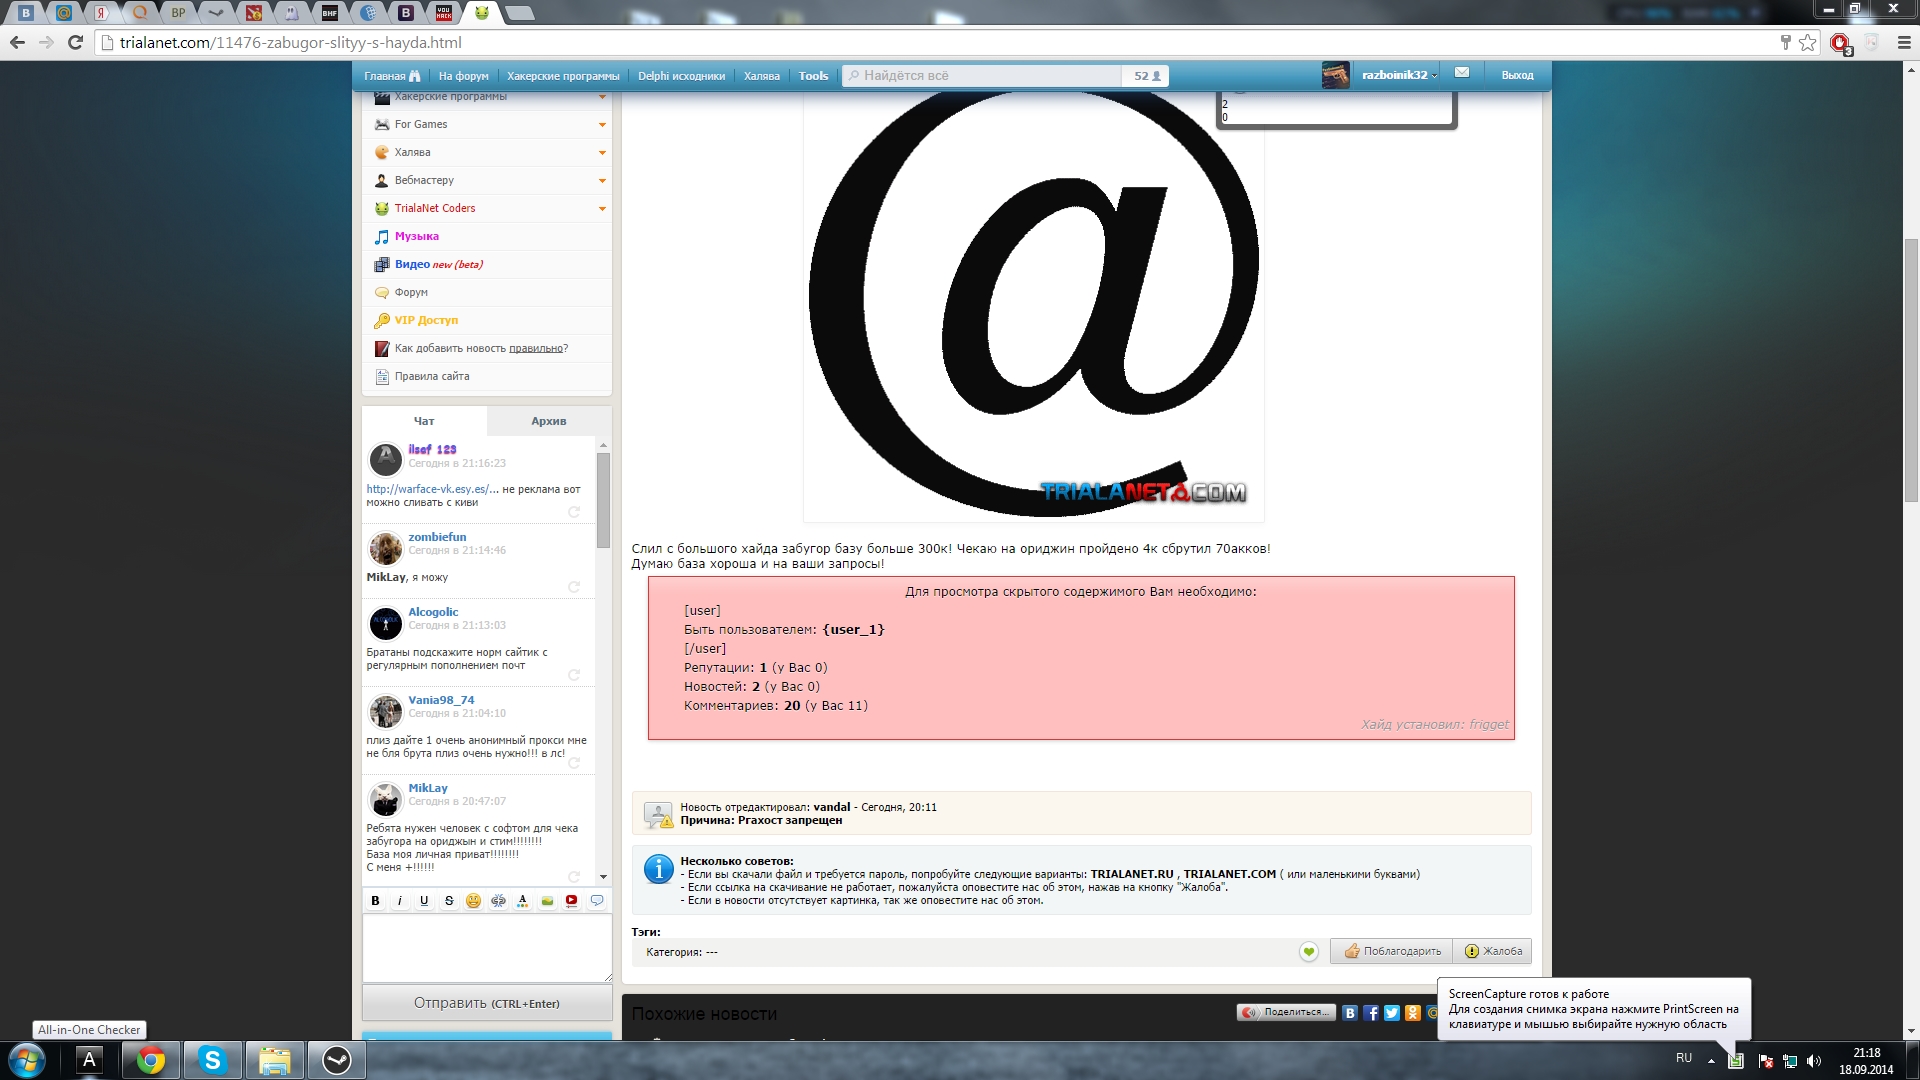The width and height of the screenshot is (1920, 1080).
Task: Switch to the Чат tab
Action: point(424,421)
